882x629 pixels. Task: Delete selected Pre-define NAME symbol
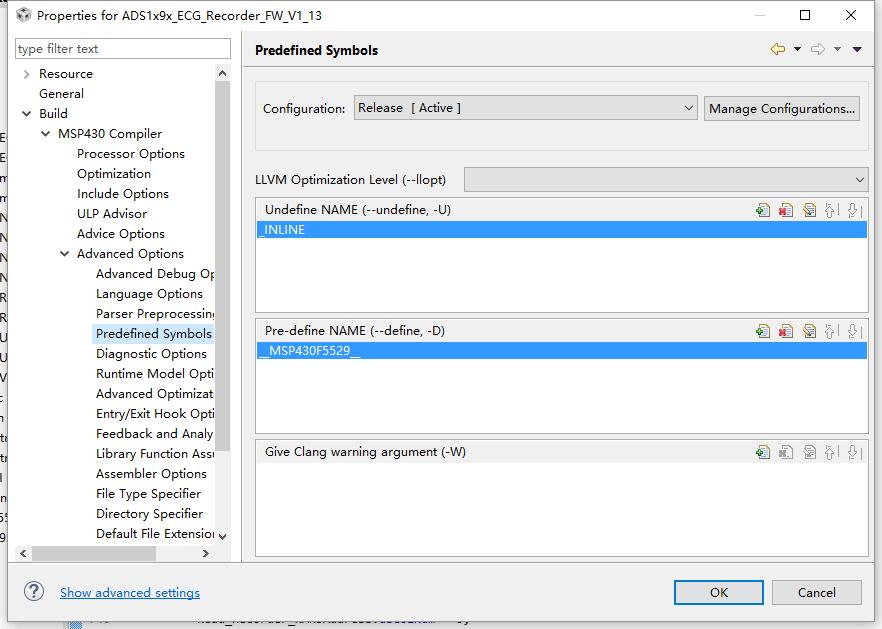pyautogui.click(x=786, y=331)
